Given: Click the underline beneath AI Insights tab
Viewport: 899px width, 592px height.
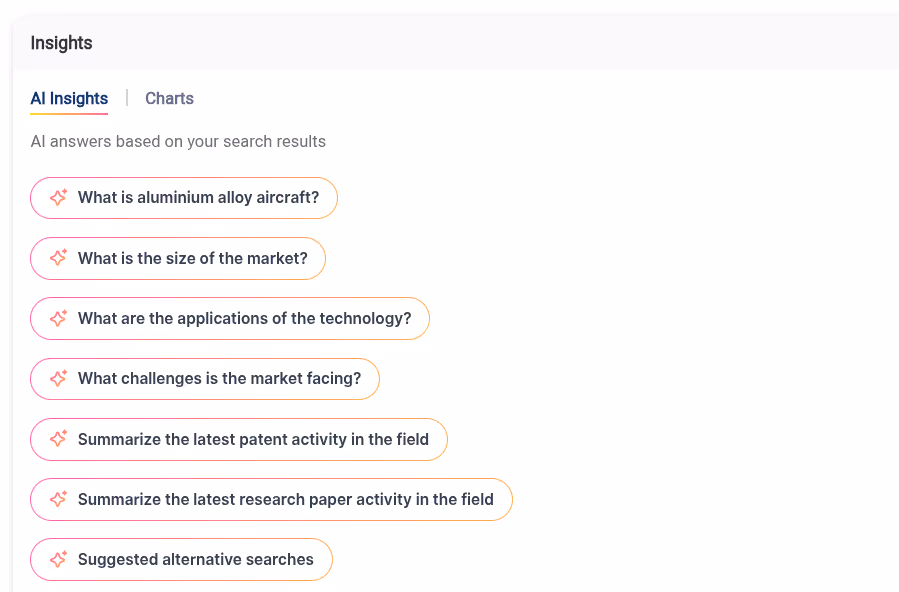Looking at the screenshot, I should click(69, 113).
